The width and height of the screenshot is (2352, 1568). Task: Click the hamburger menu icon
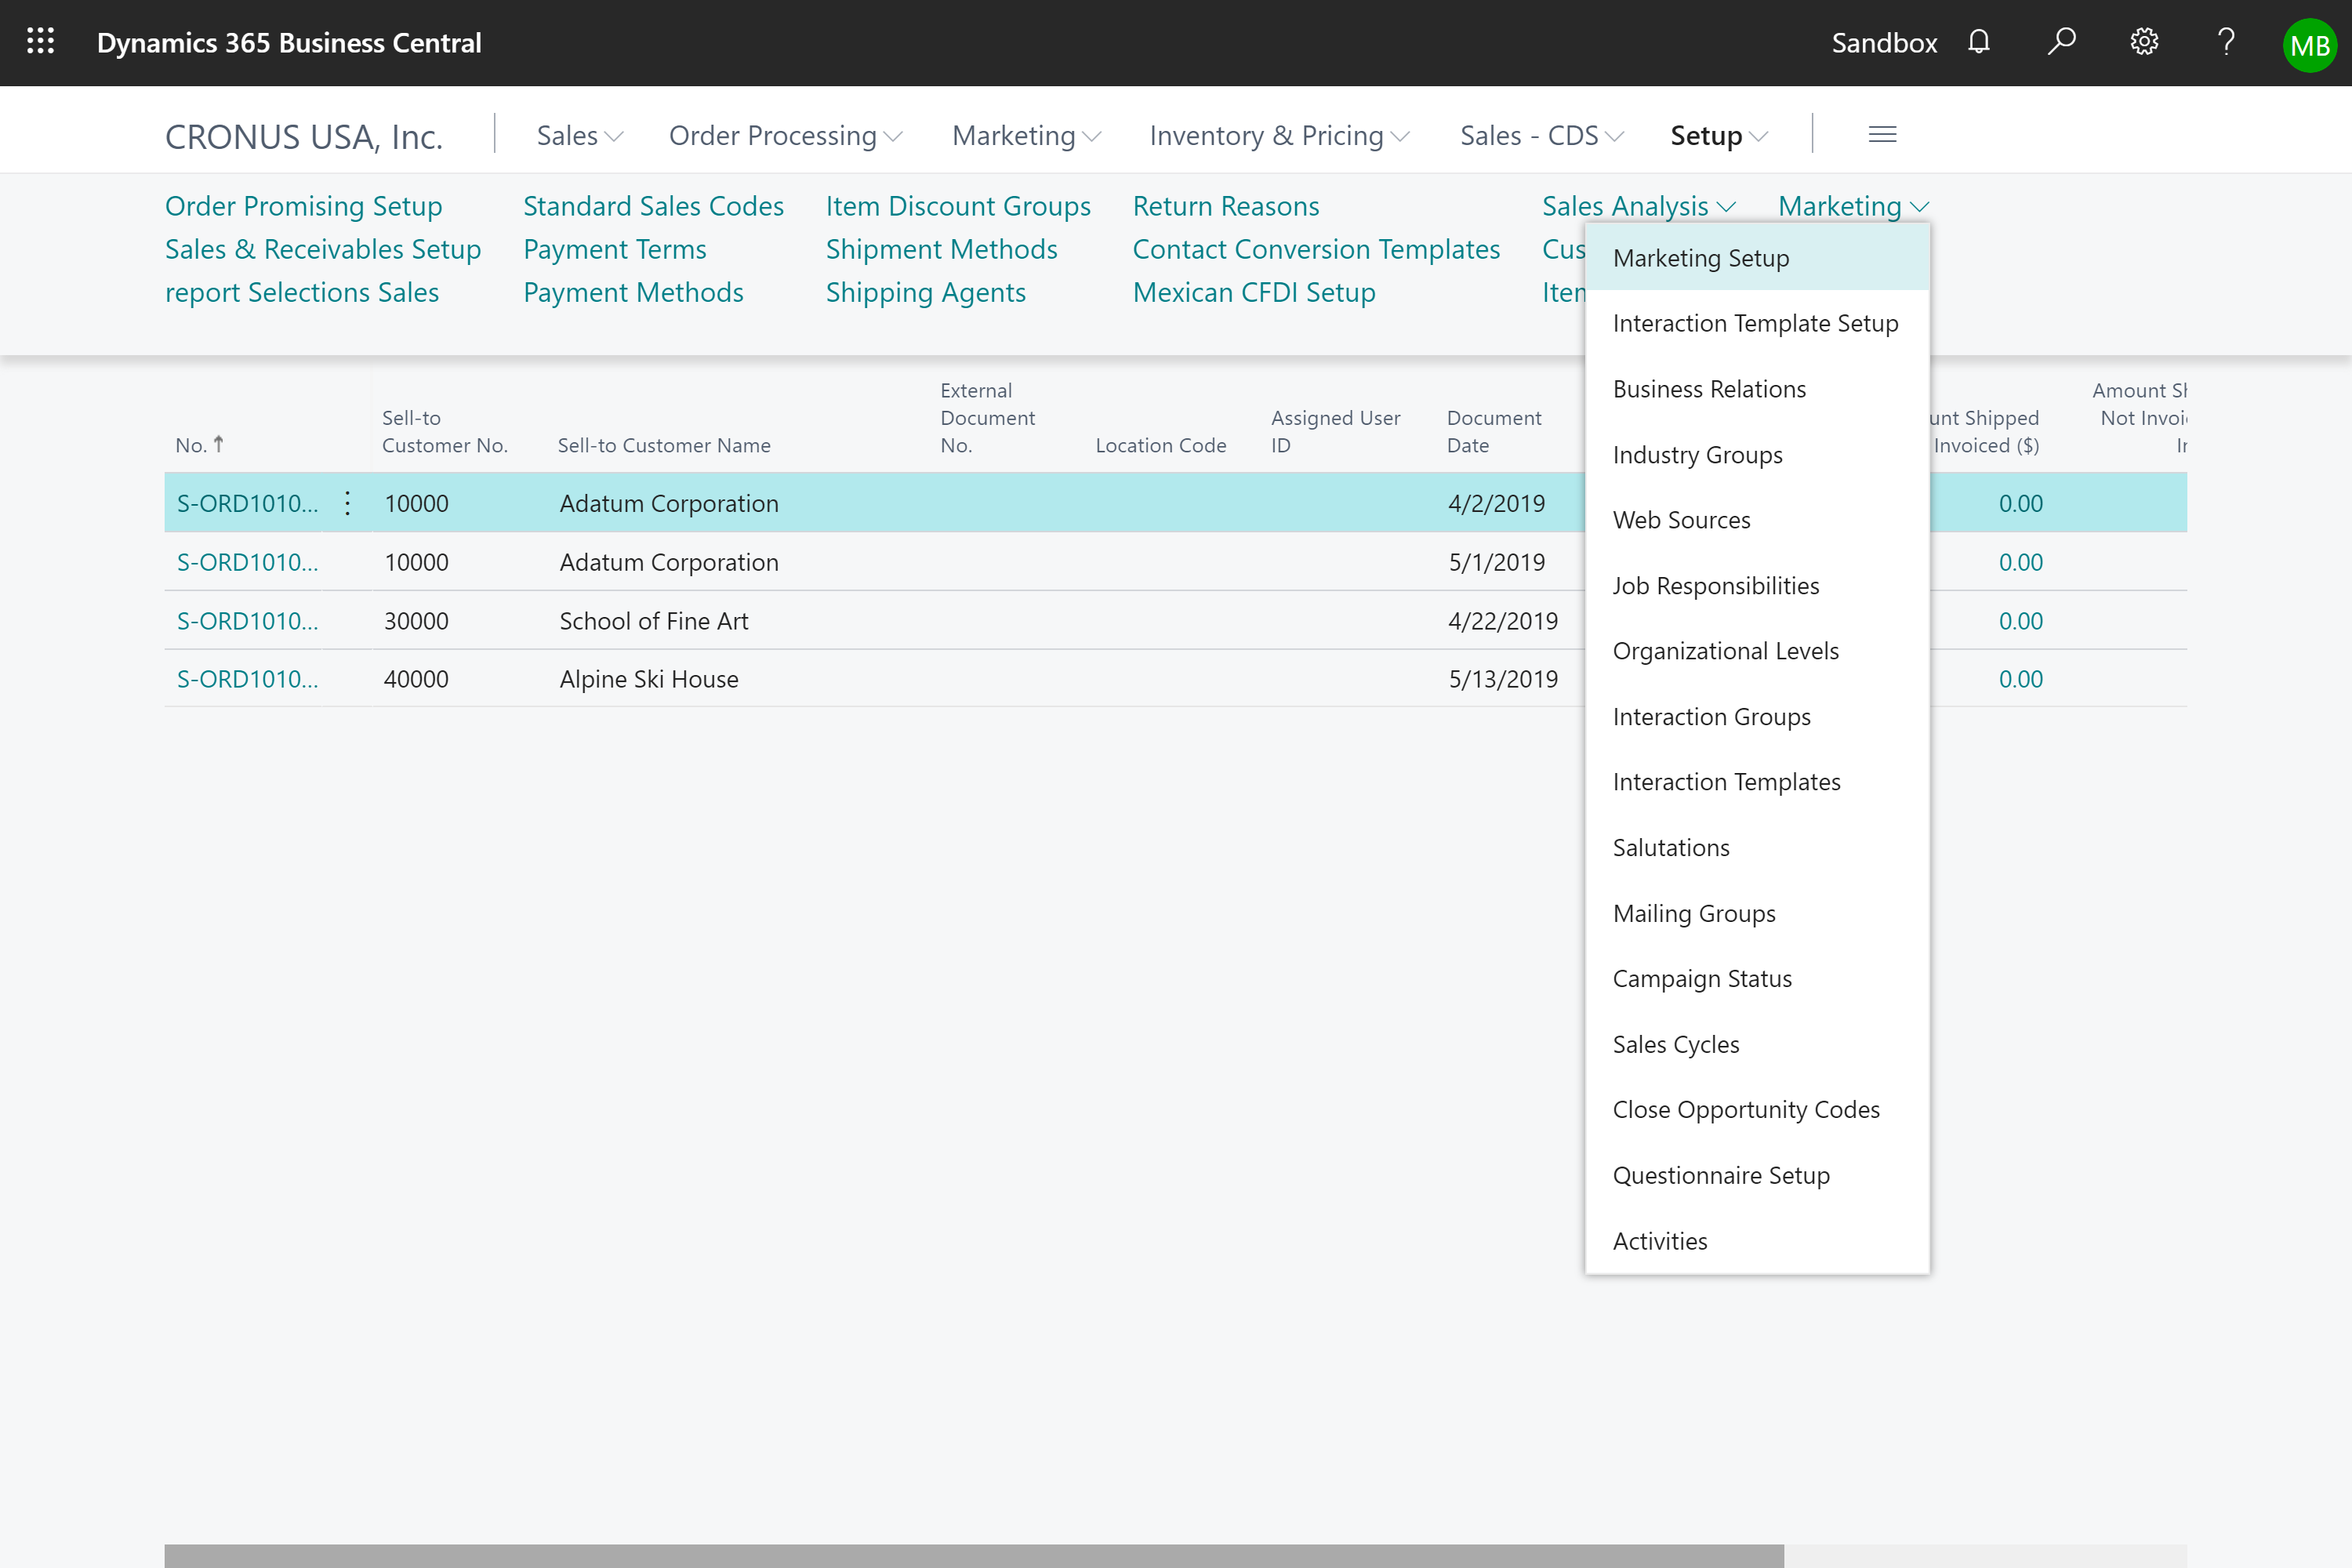click(x=1883, y=135)
